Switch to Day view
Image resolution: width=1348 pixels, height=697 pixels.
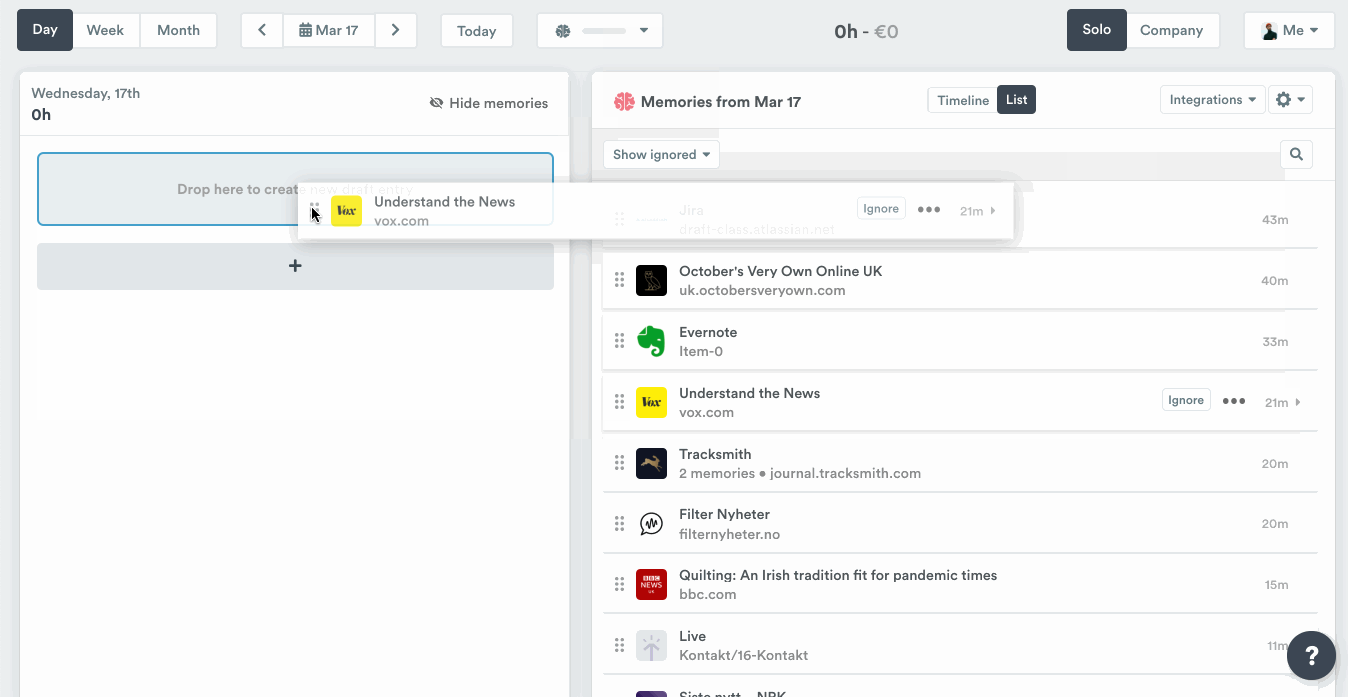coord(45,30)
